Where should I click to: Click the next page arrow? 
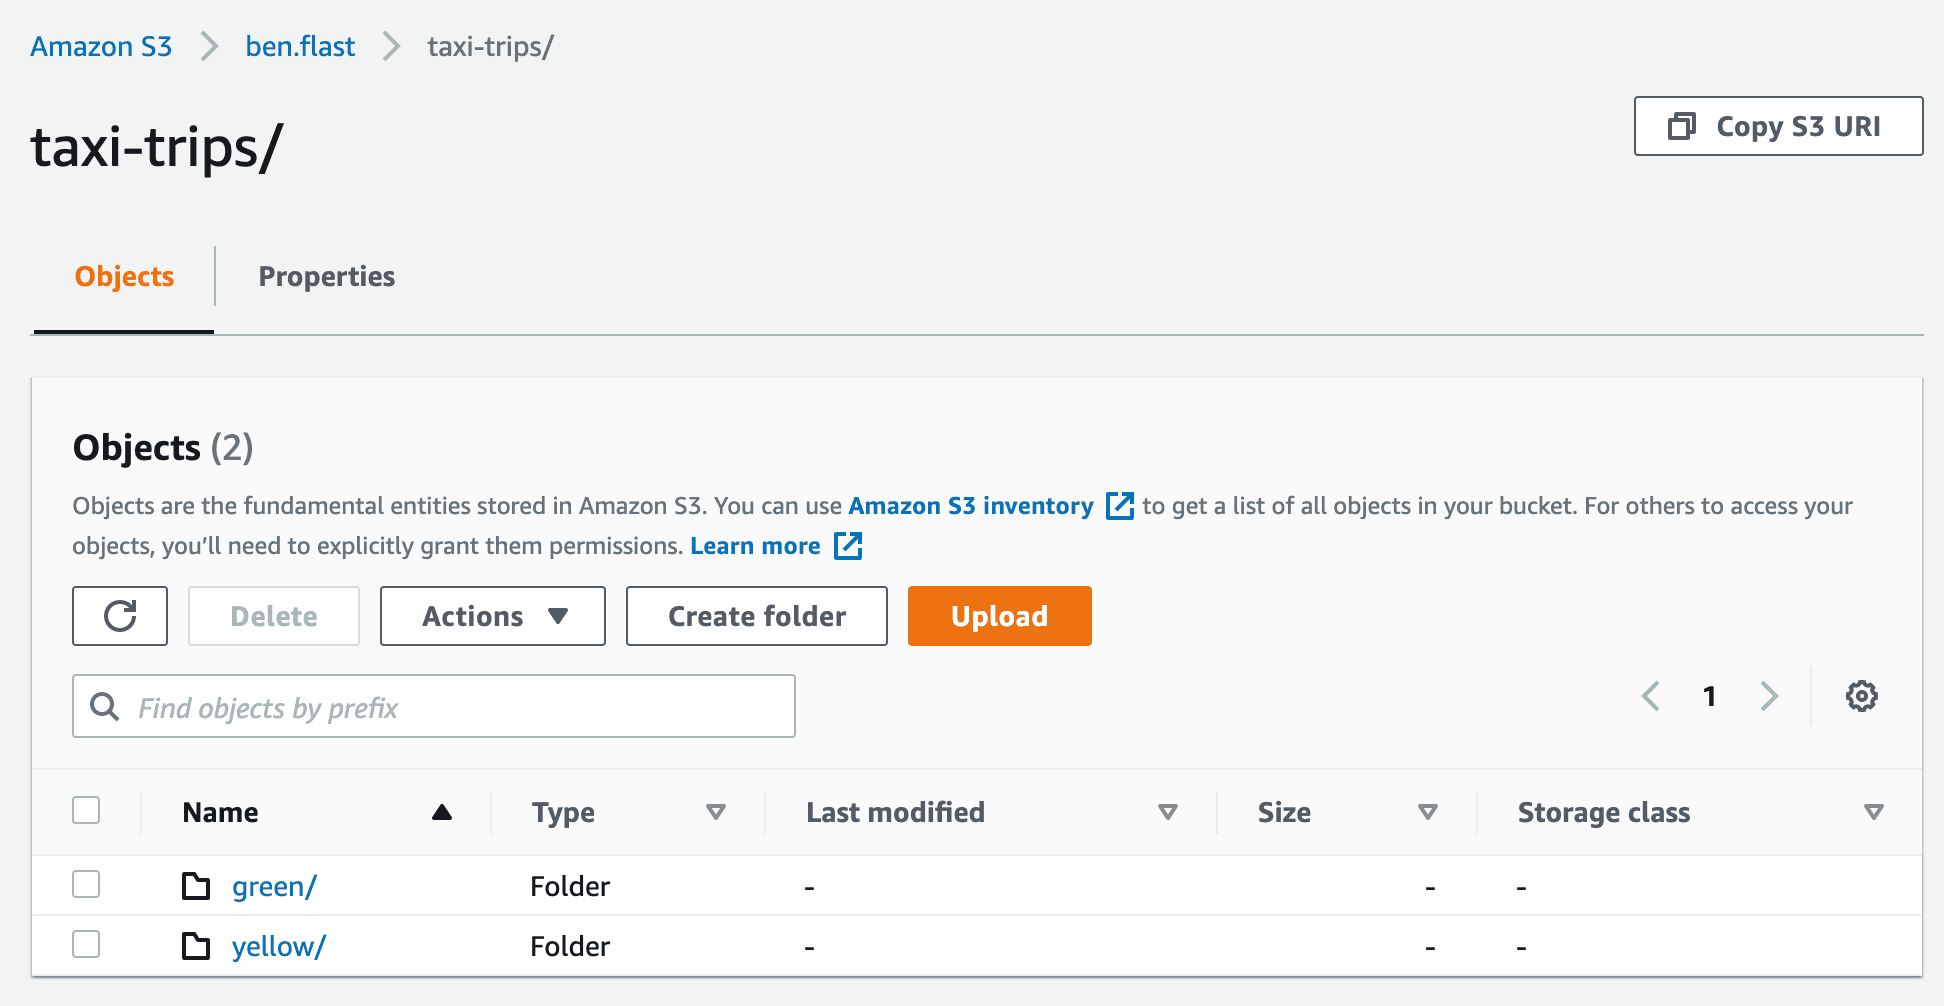[1769, 696]
